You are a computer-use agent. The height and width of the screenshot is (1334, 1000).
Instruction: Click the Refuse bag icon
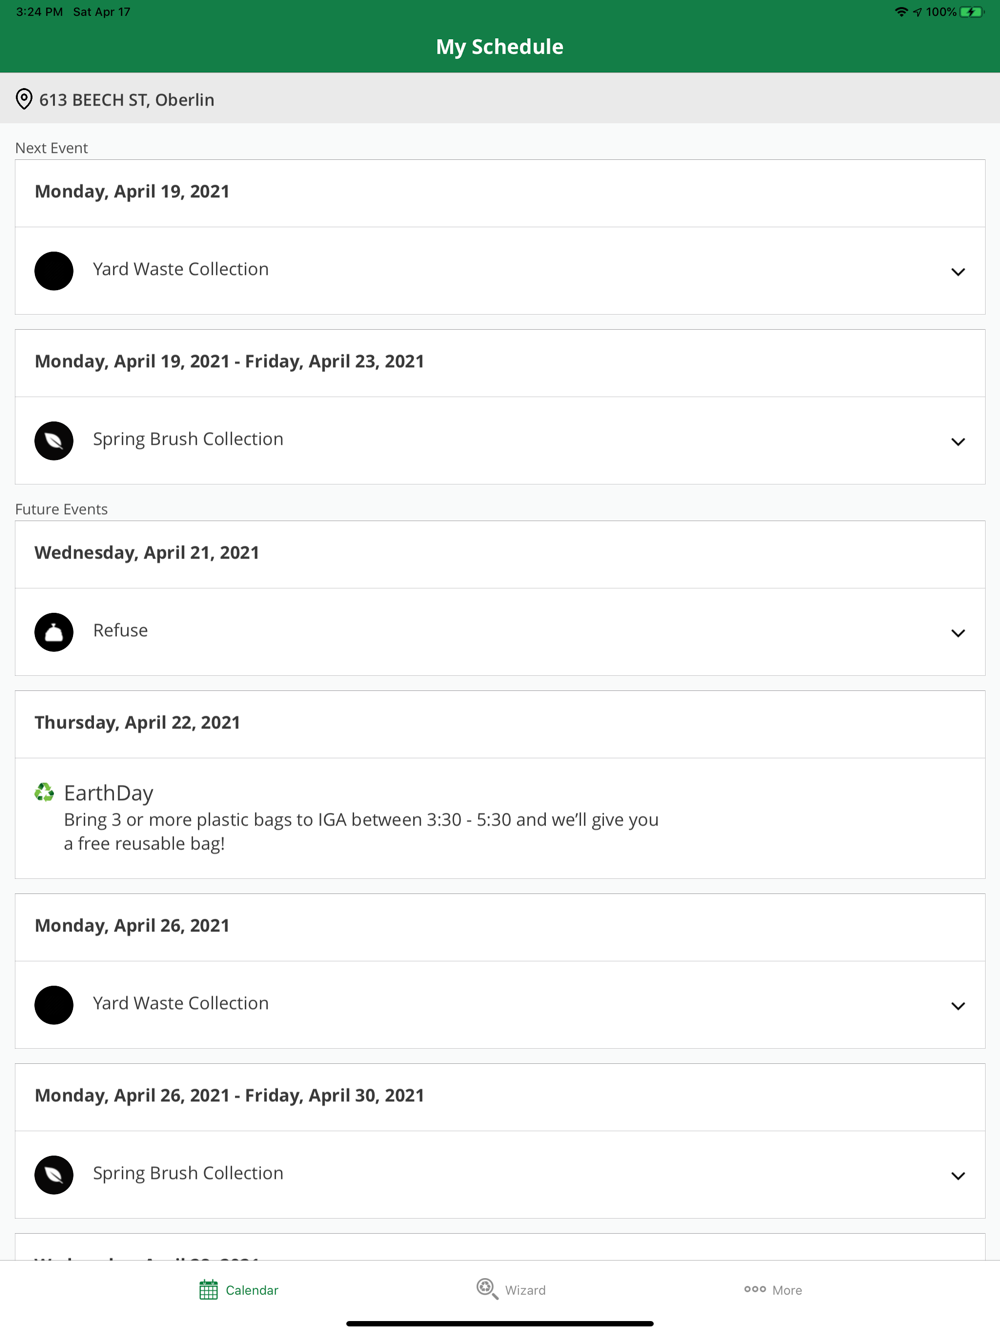54,632
